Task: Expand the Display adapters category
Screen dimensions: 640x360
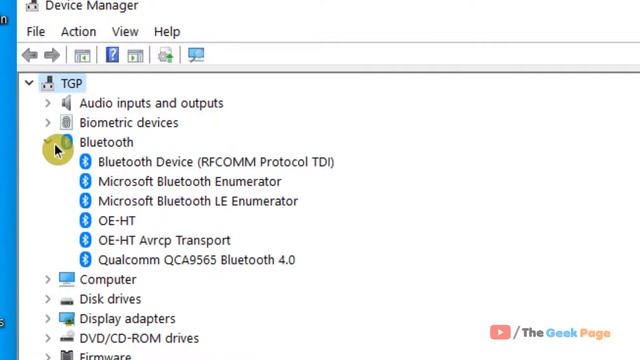Action: click(48, 319)
